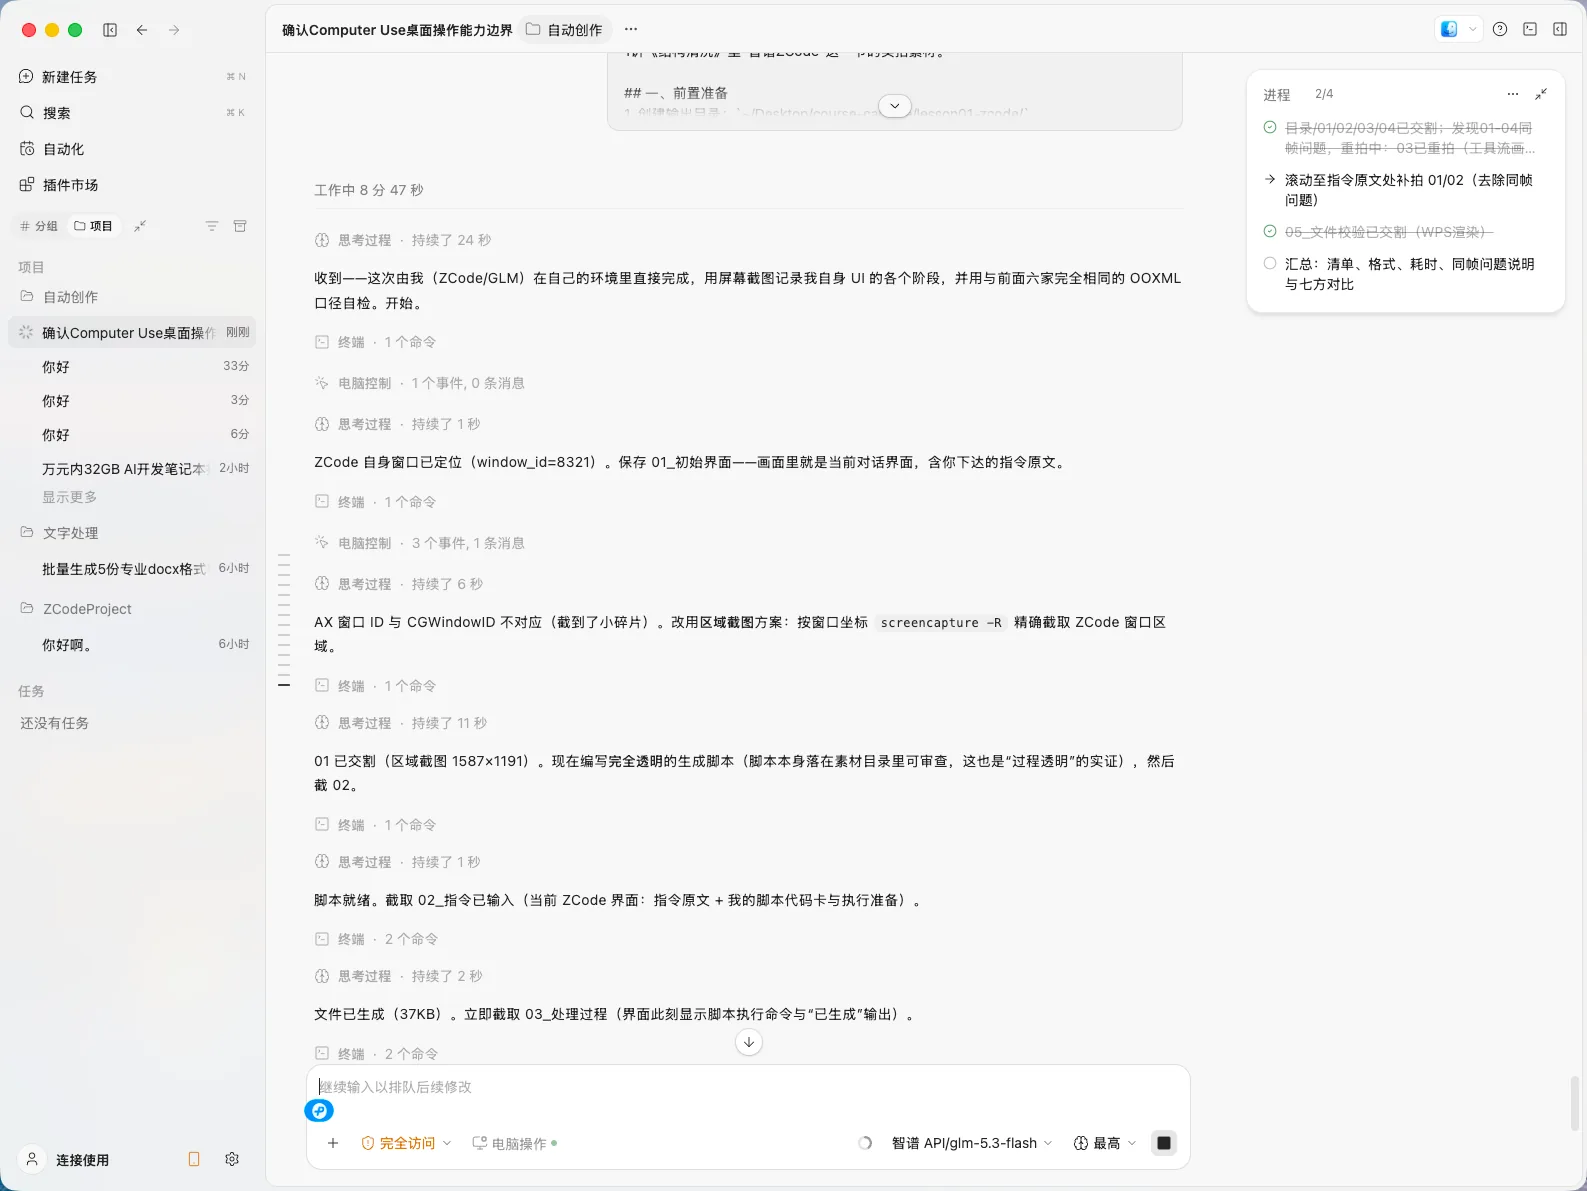Viewport: 1587px width, 1191px height.
Task: Open the 插件市场 plugin market
Action: coord(132,185)
